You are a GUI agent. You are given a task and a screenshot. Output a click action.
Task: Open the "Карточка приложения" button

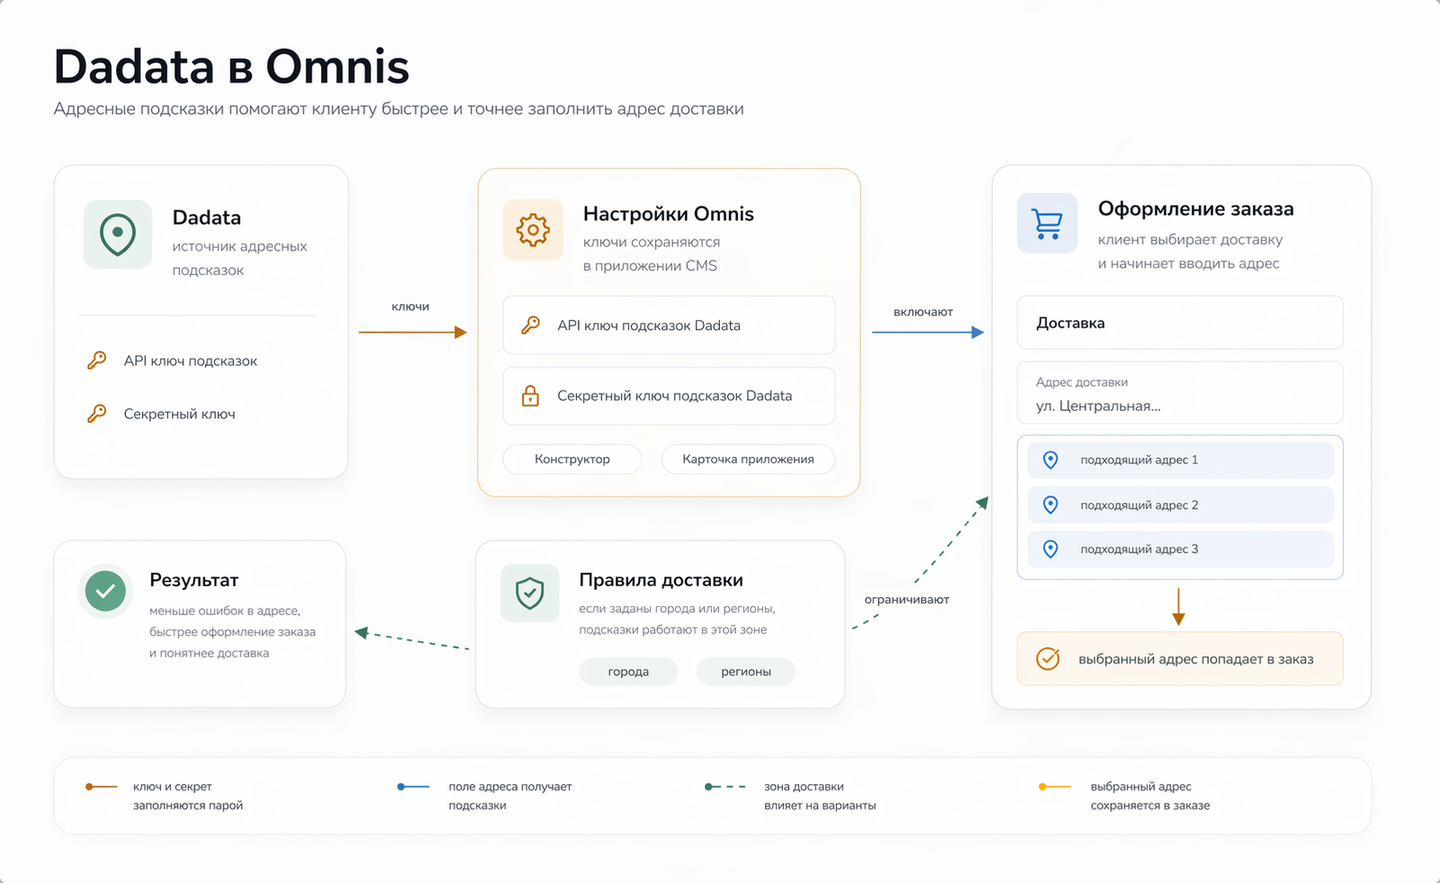click(748, 459)
